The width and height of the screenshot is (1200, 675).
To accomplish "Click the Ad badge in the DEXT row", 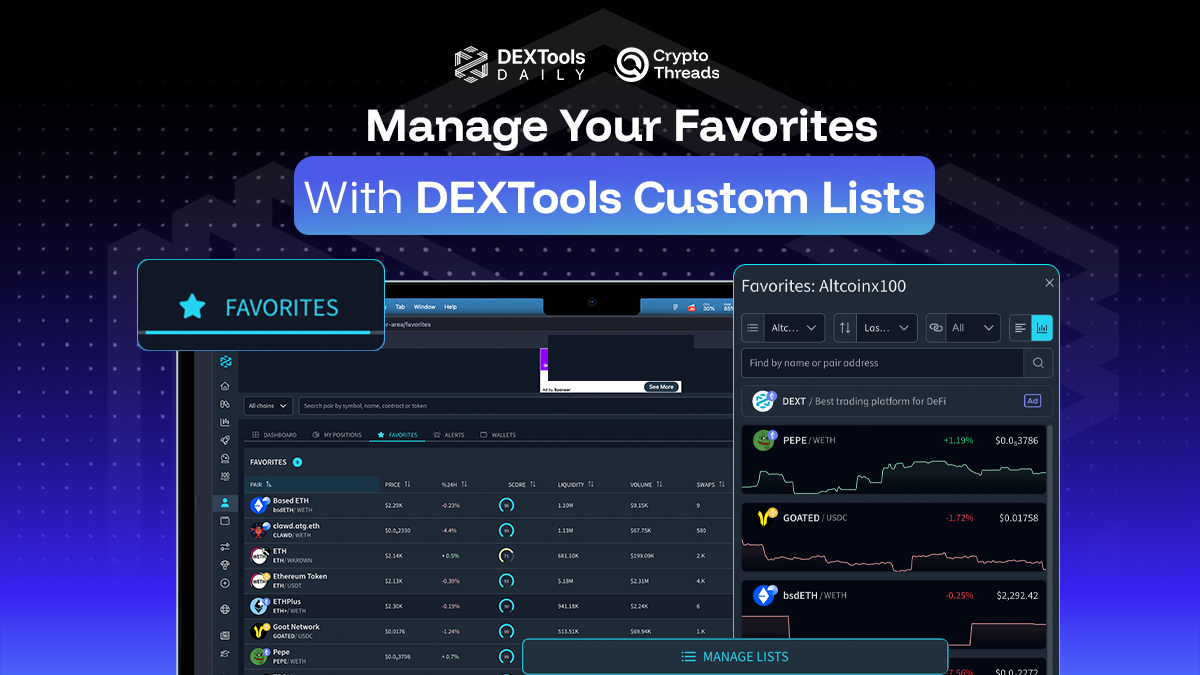I will coord(1033,401).
